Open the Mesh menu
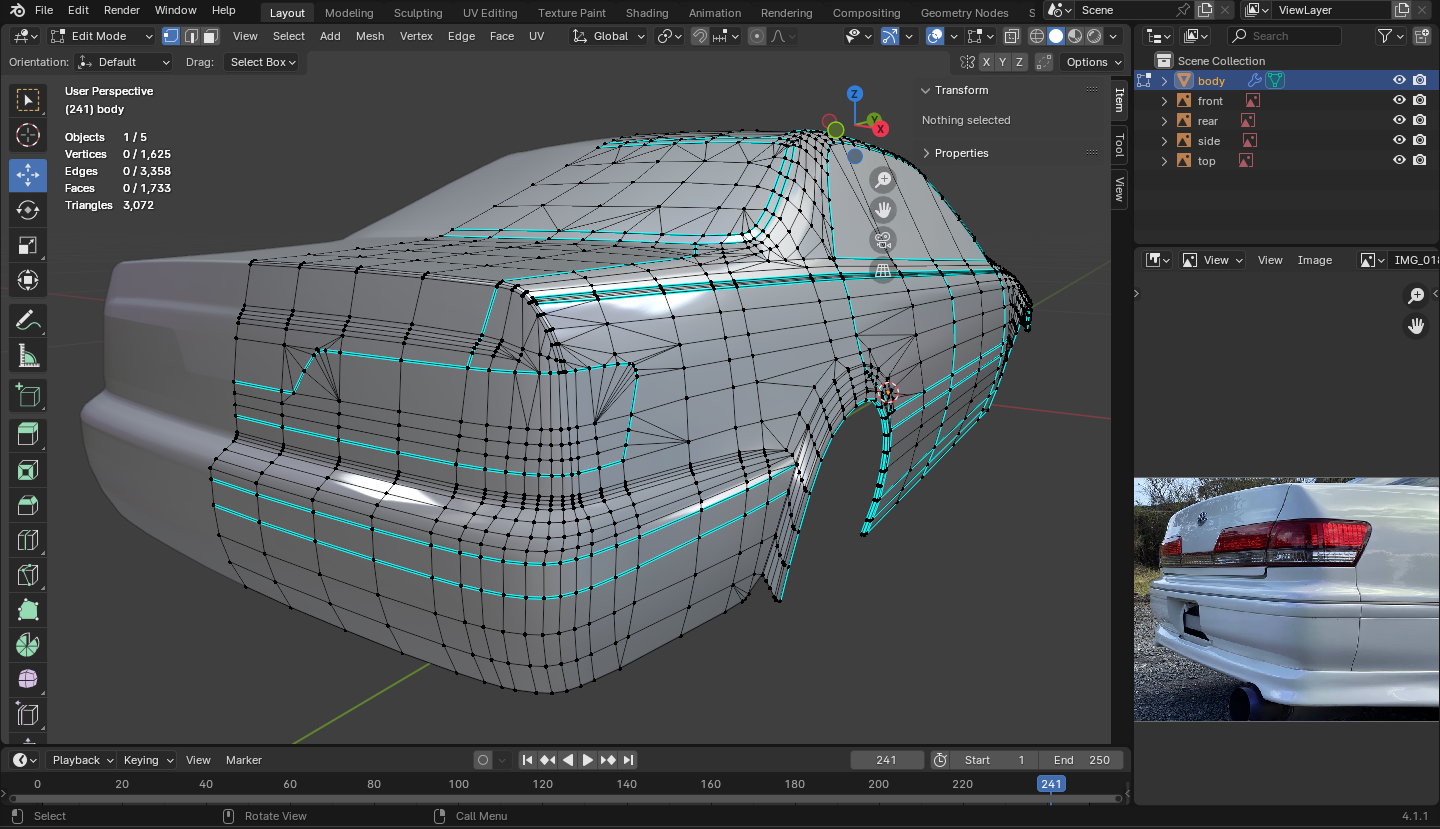This screenshot has width=1440, height=829. click(x=369, y=36)
